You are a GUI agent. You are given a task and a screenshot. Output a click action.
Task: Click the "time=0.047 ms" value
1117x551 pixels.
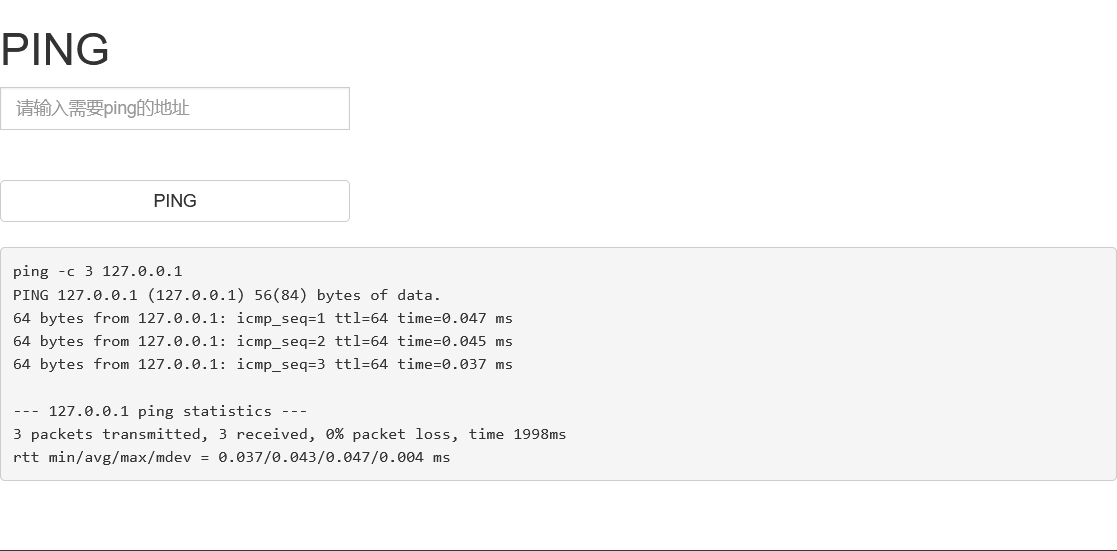(455, 318)
